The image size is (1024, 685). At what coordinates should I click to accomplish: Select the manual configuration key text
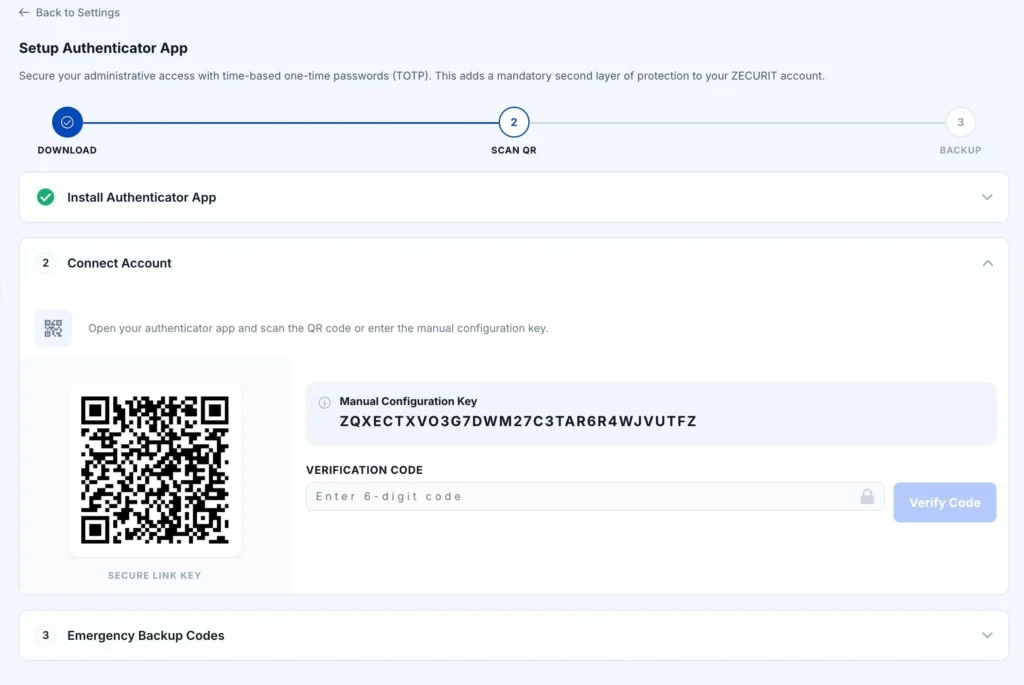518,421
